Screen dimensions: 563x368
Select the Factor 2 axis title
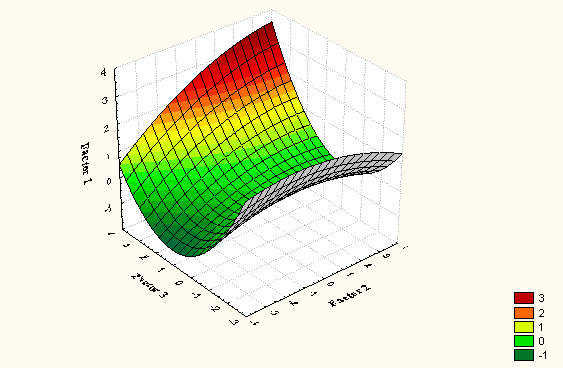tap(350, 295)
